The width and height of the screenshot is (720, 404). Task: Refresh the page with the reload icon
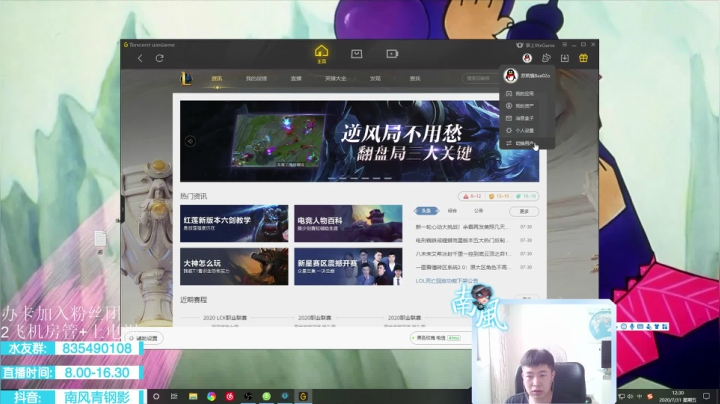(x=159, y=58)
